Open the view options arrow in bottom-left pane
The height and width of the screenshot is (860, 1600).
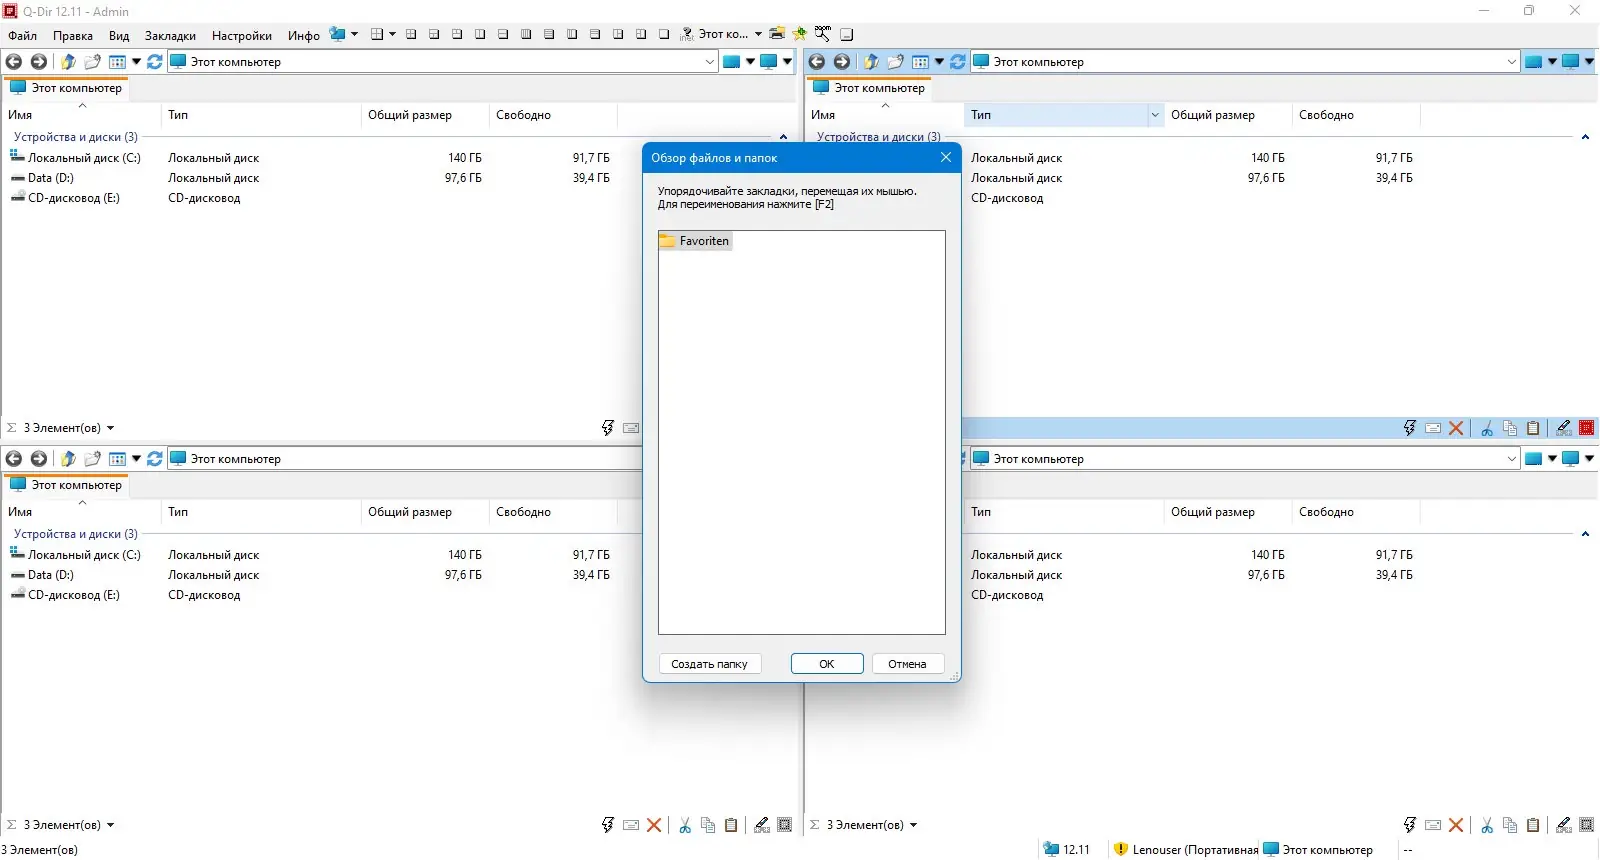[136, 459]
